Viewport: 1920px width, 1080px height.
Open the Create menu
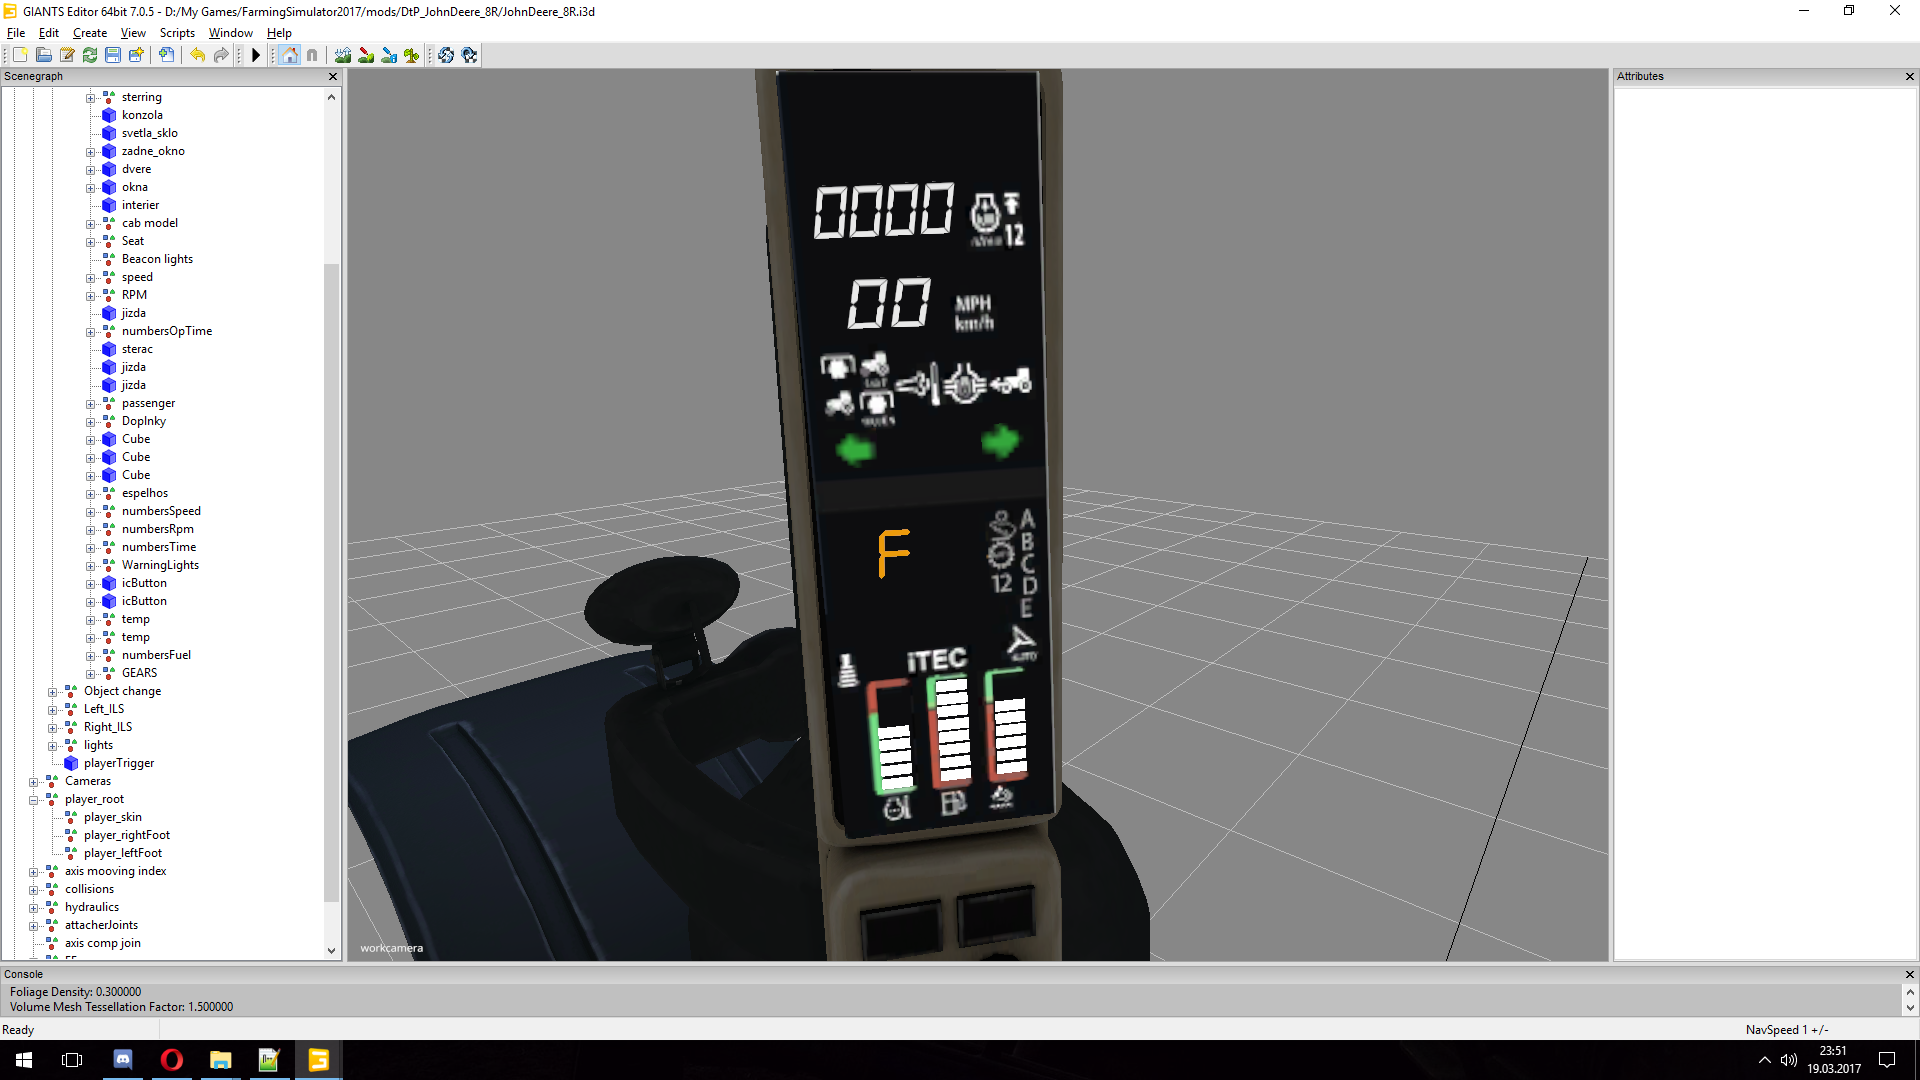point(89,33)
